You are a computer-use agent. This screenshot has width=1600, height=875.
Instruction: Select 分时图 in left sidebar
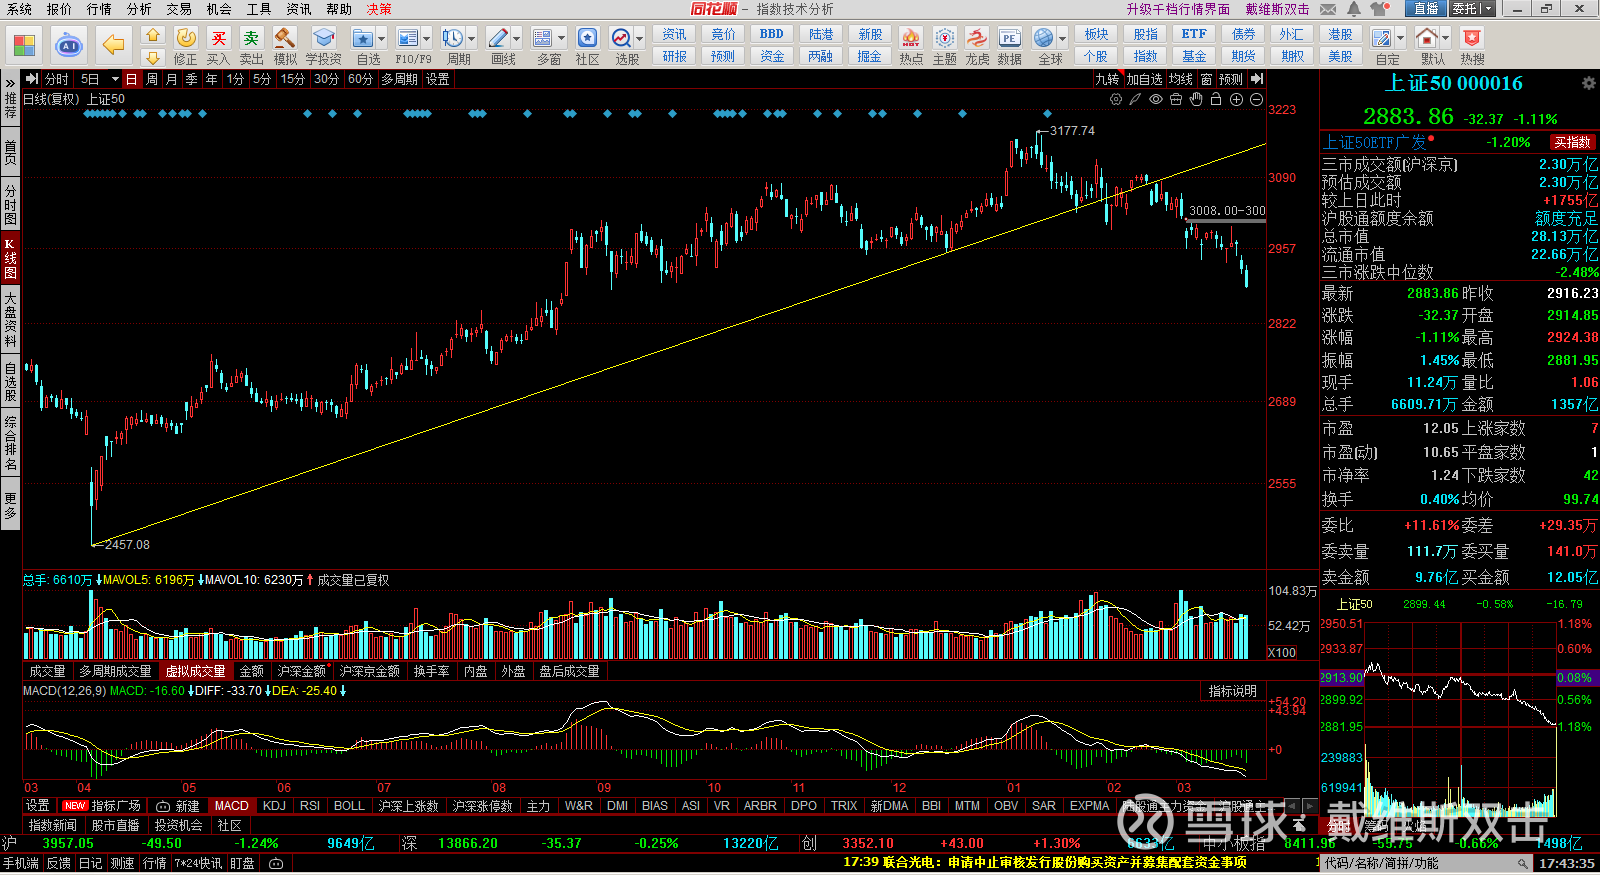(x=10, y=205)
